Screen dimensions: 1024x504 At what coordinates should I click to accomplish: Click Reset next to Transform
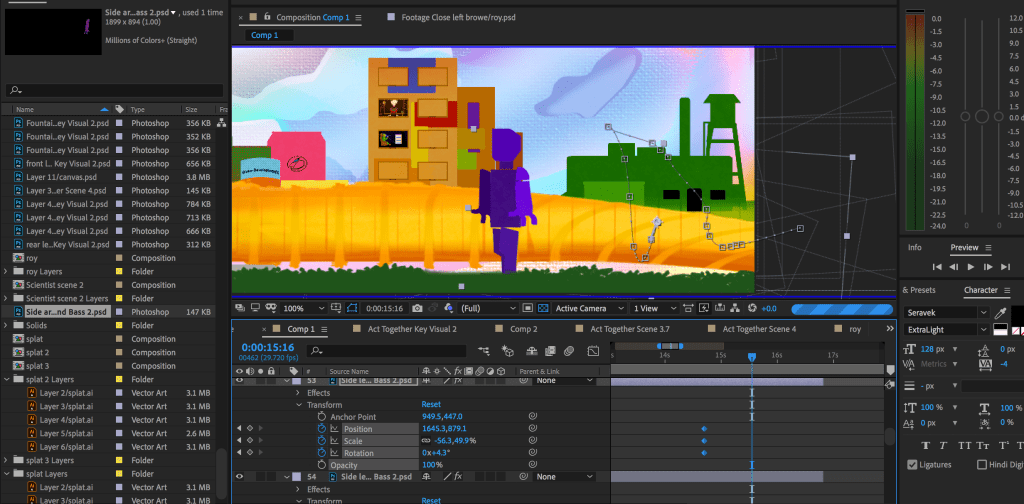[x=430, y=405]
